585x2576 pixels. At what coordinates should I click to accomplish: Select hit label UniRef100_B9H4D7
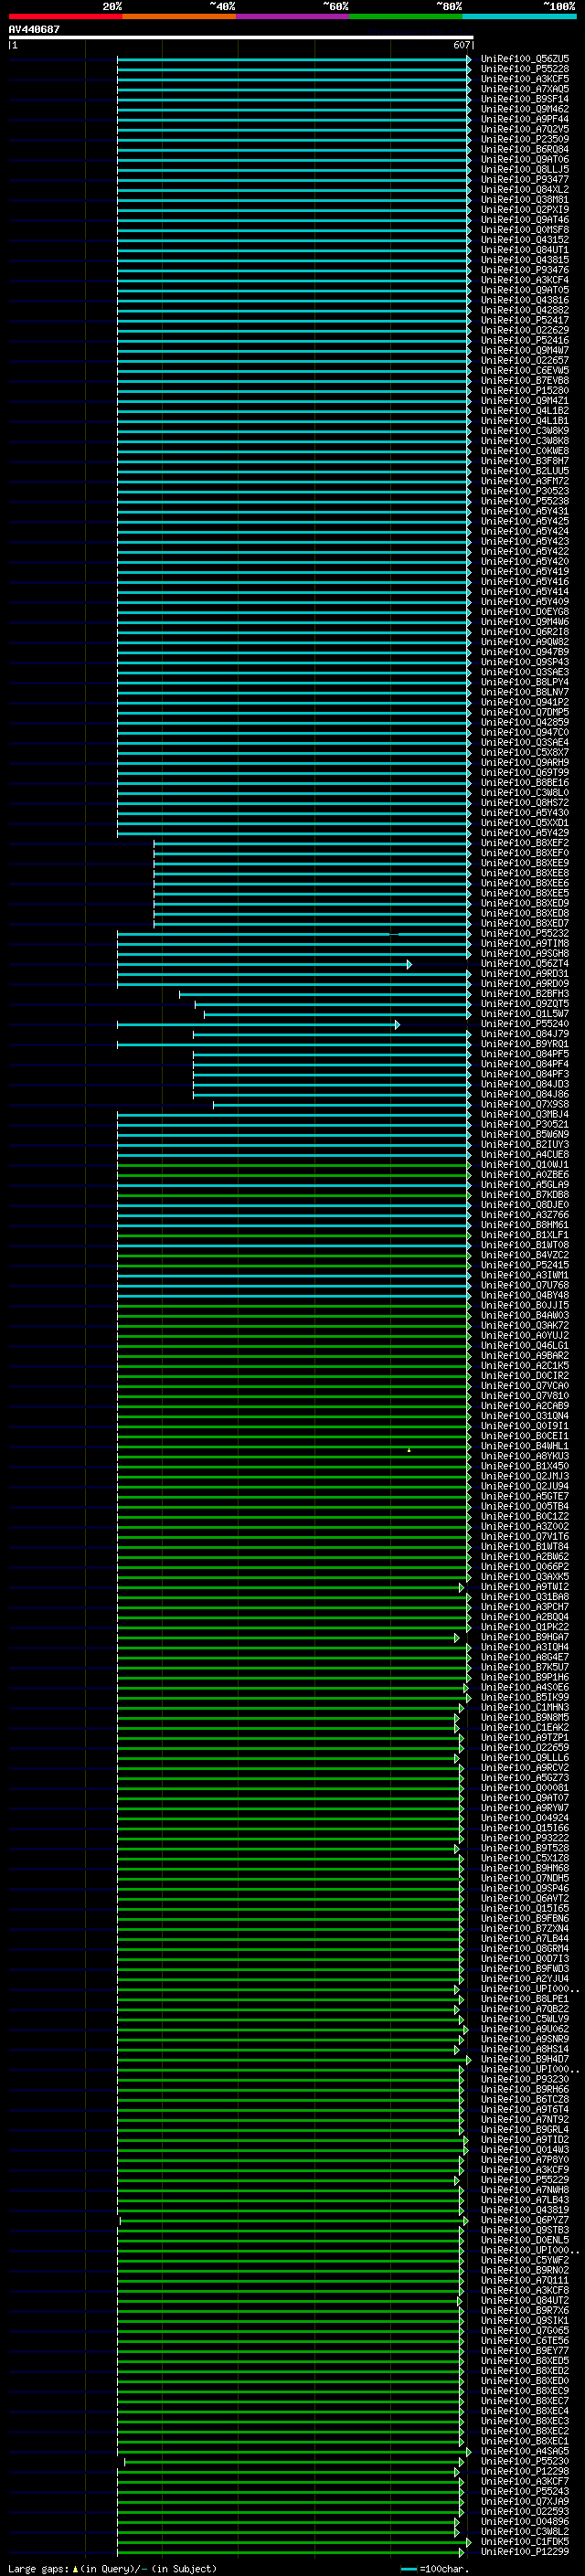click(x=525, y=2059)
